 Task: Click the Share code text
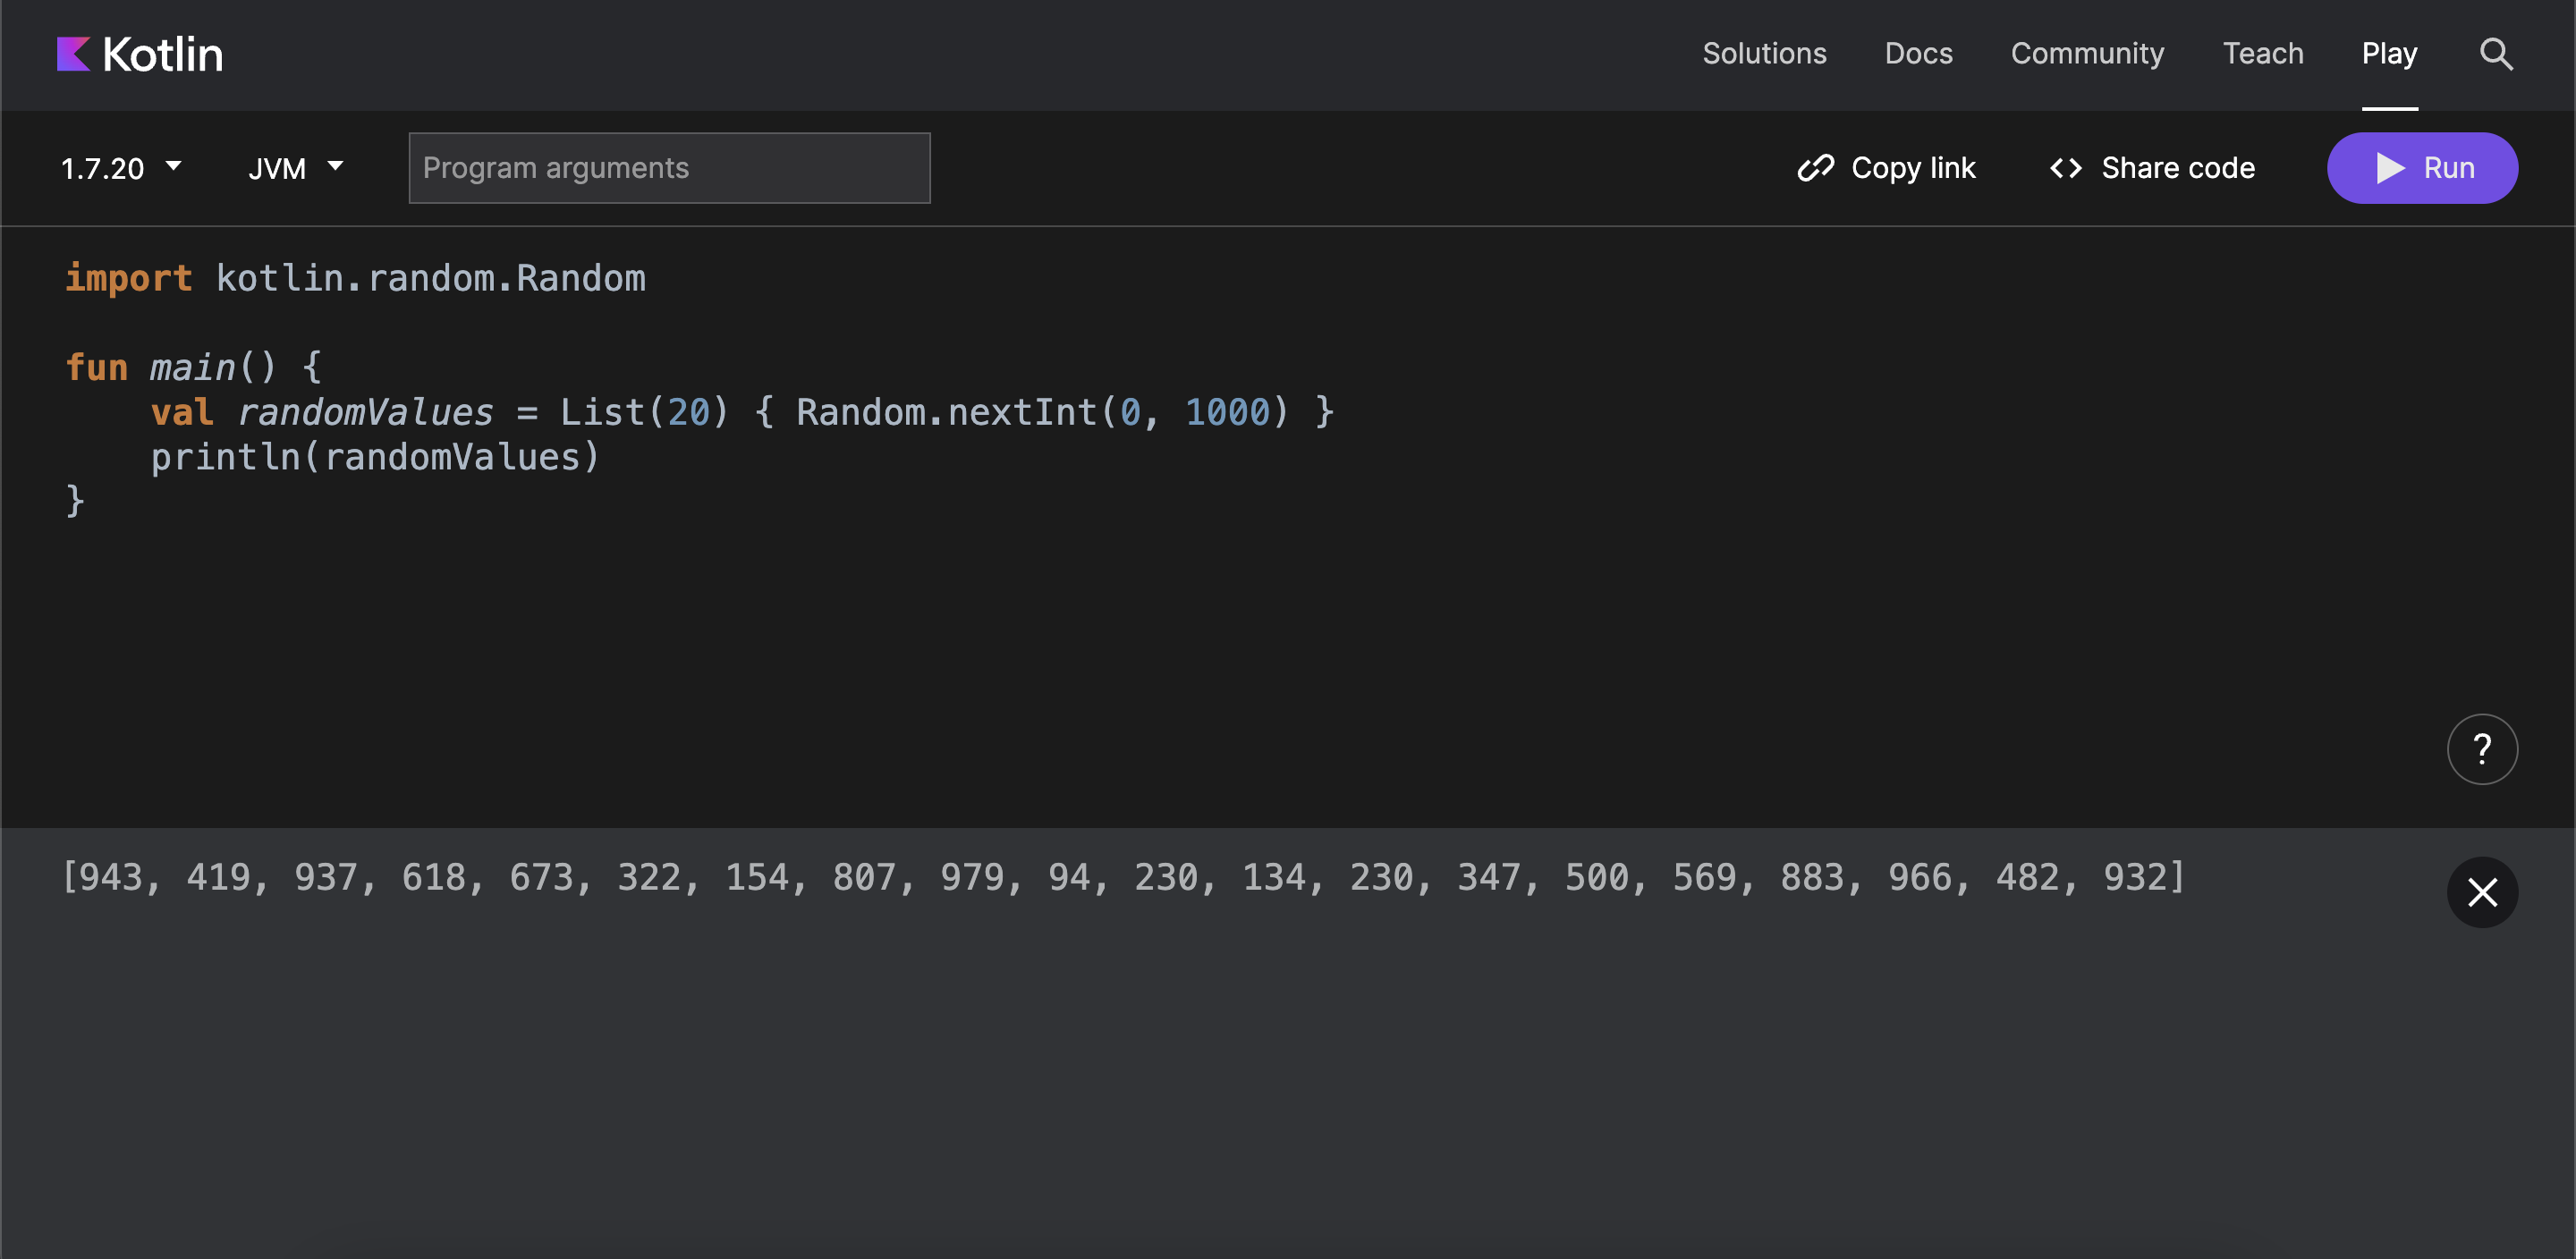(2177, 168)
